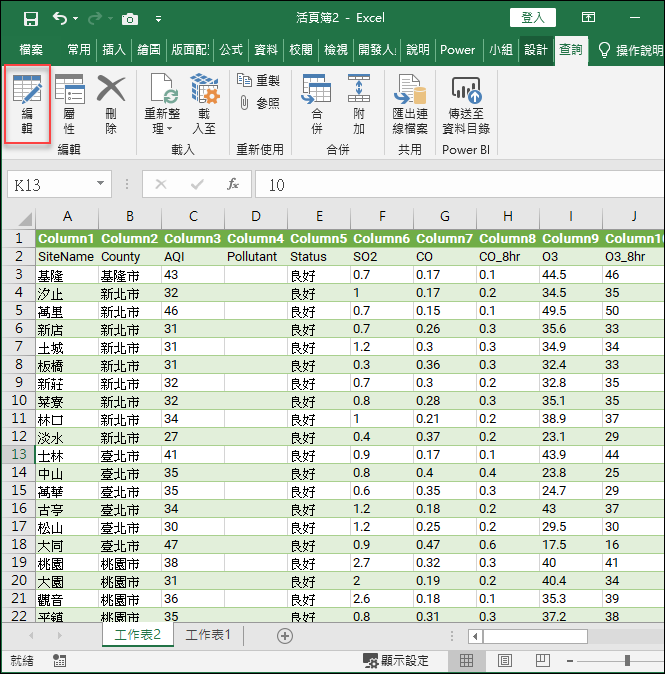This screenshot has height=674, width=665.
Task: Select row 13 header
Action: coord(18,454)
